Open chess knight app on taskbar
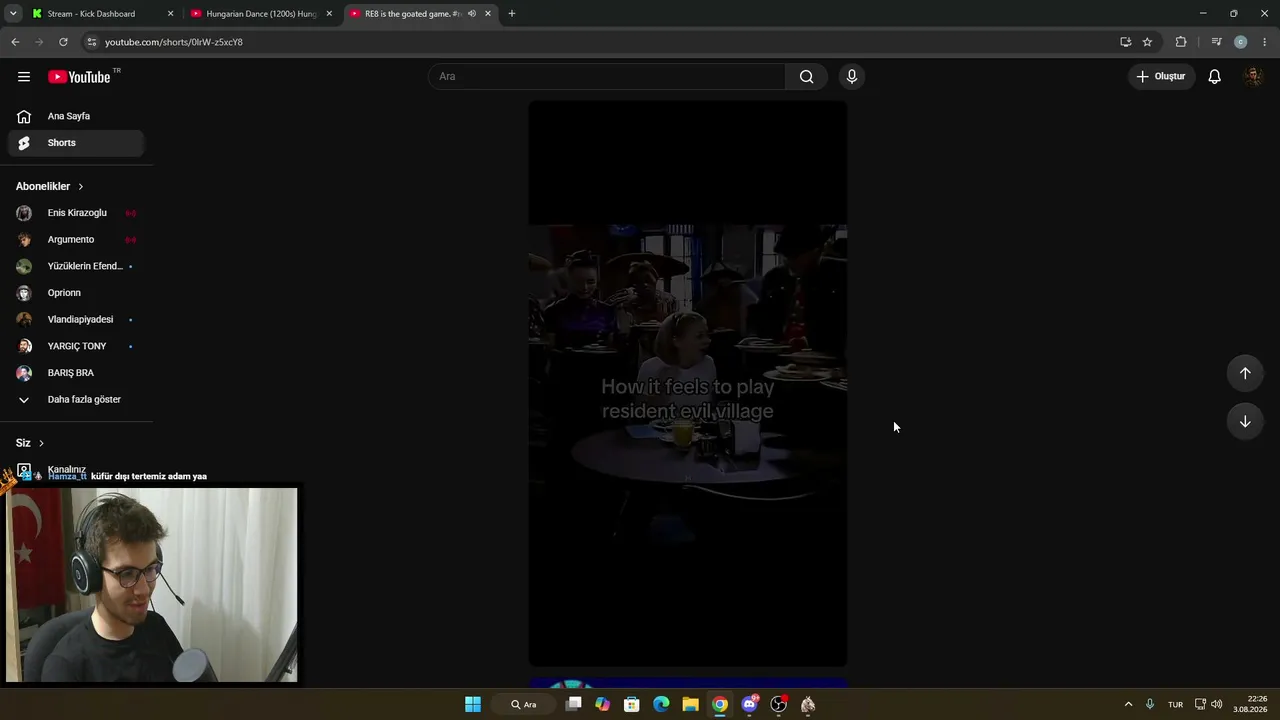 (x=808, y=704)
